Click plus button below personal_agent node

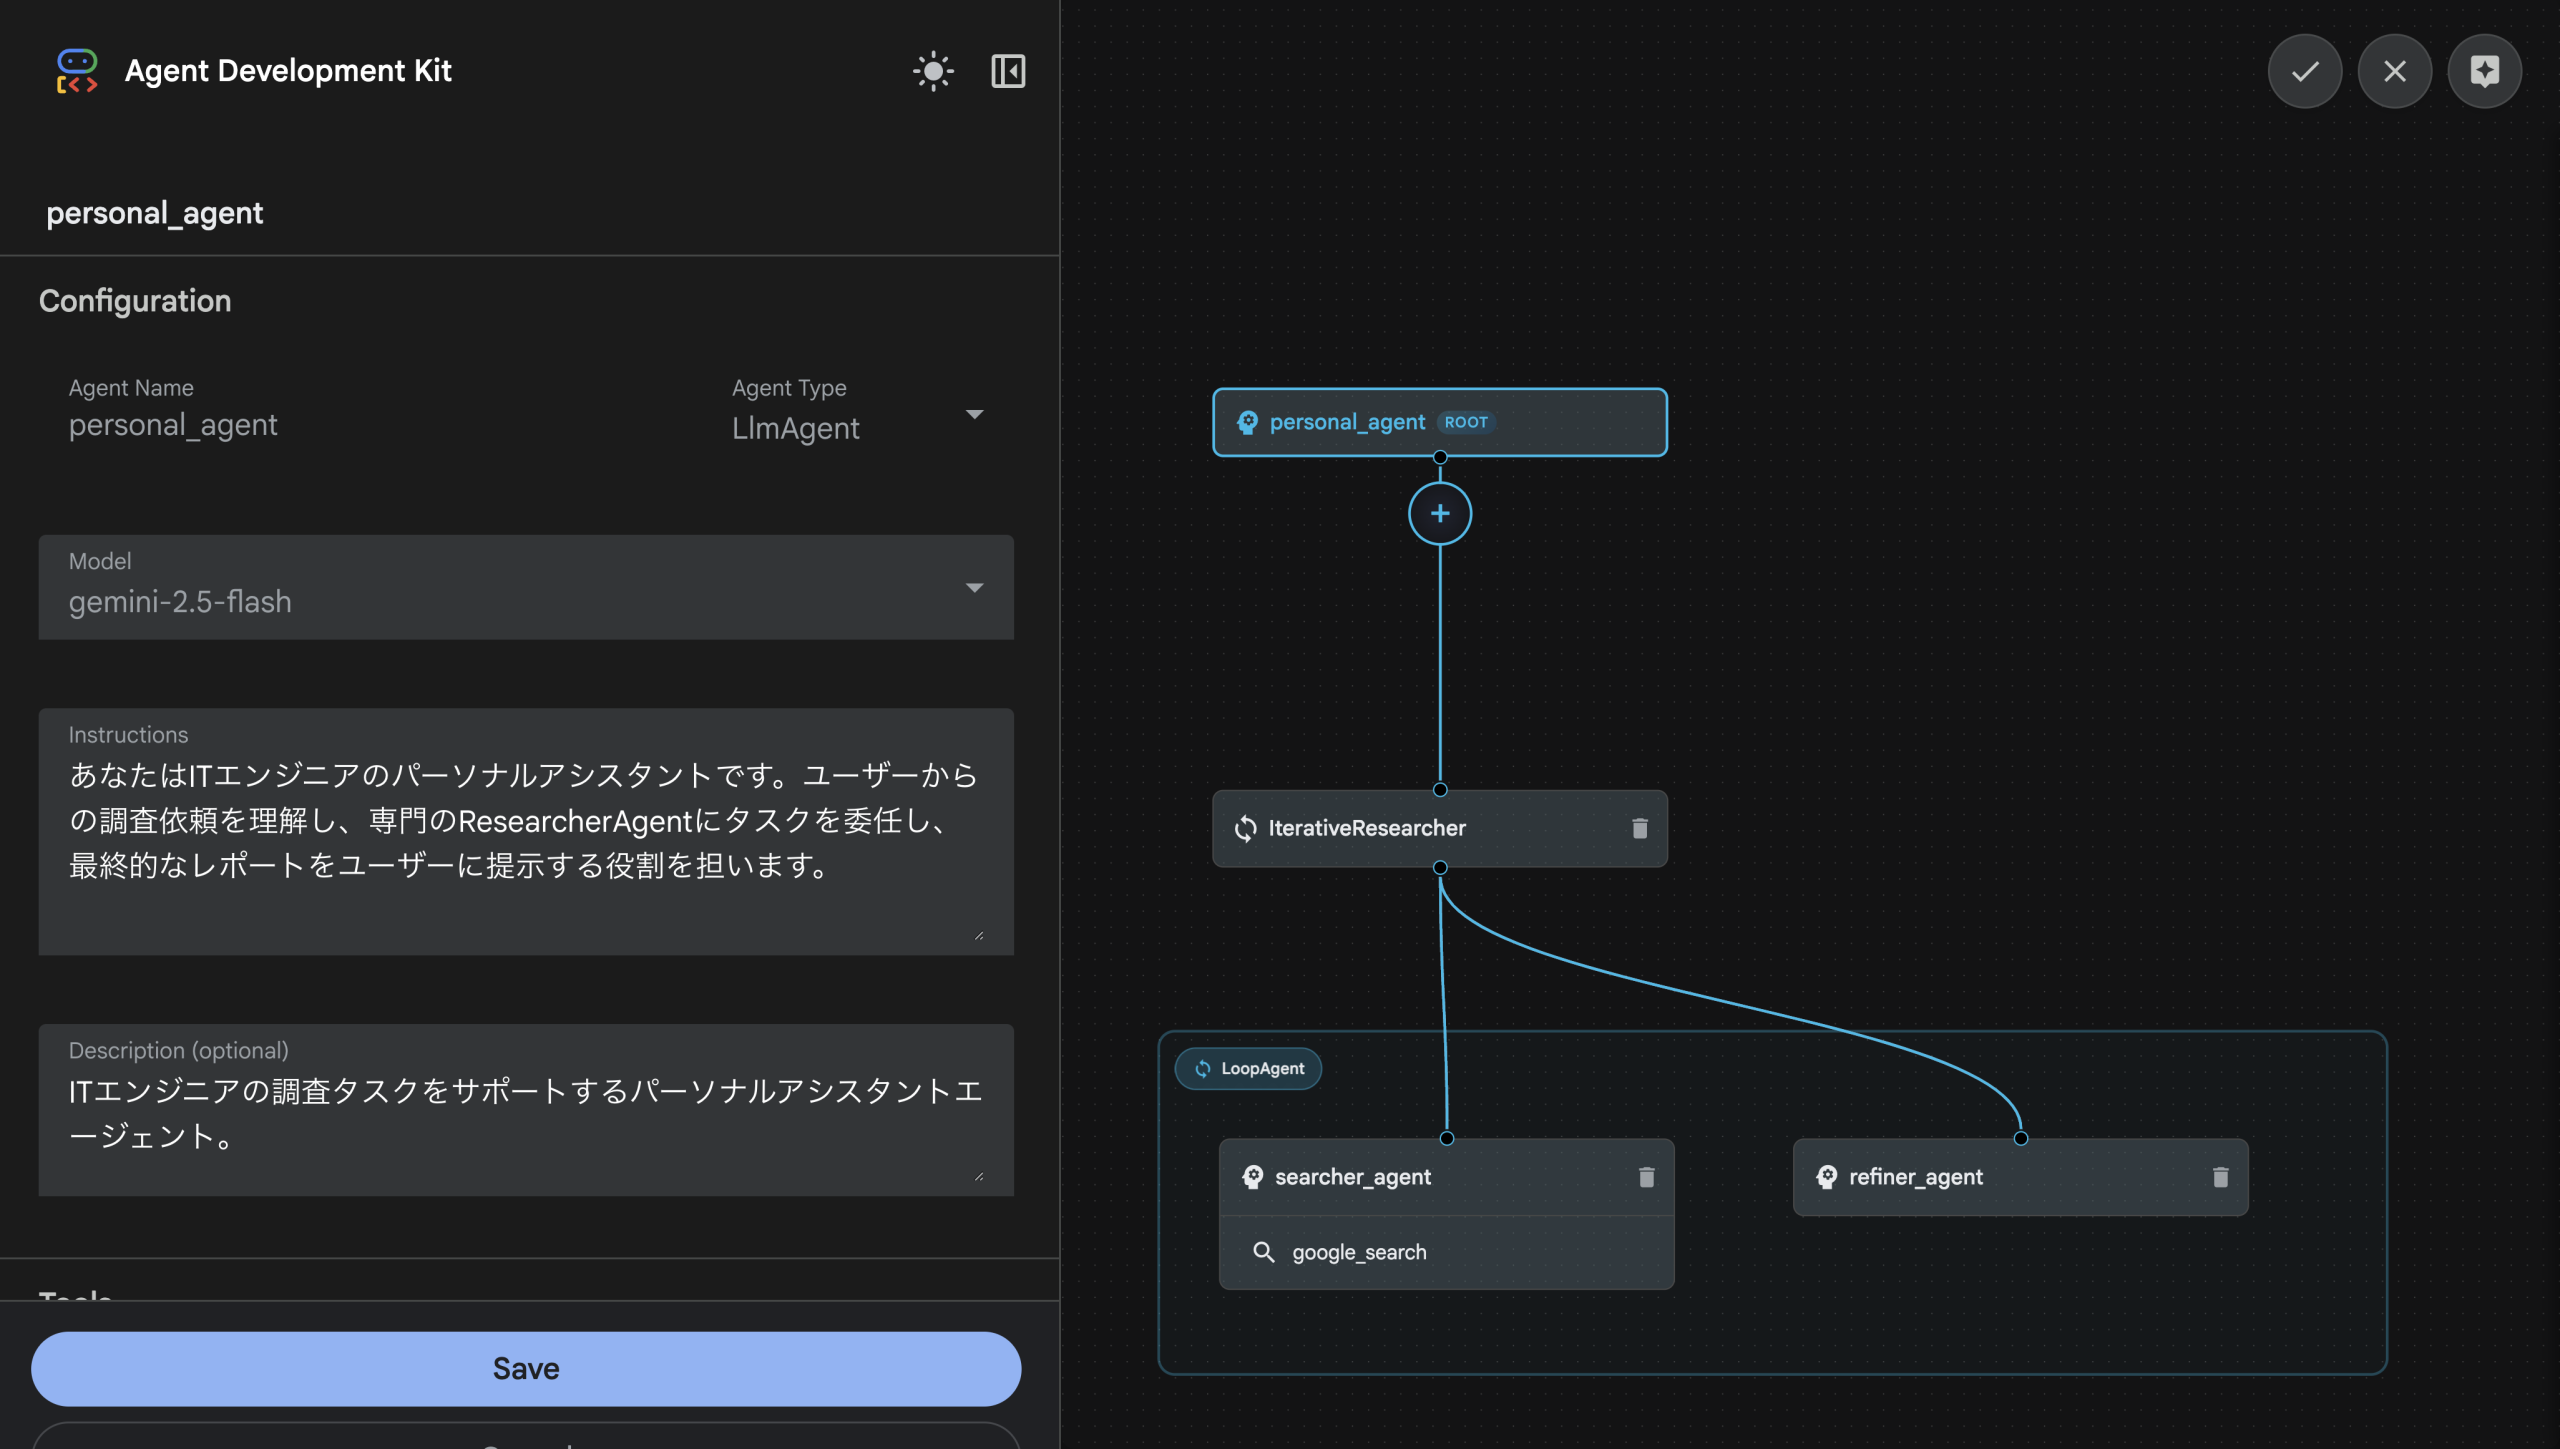click(x=1440, y=513)
